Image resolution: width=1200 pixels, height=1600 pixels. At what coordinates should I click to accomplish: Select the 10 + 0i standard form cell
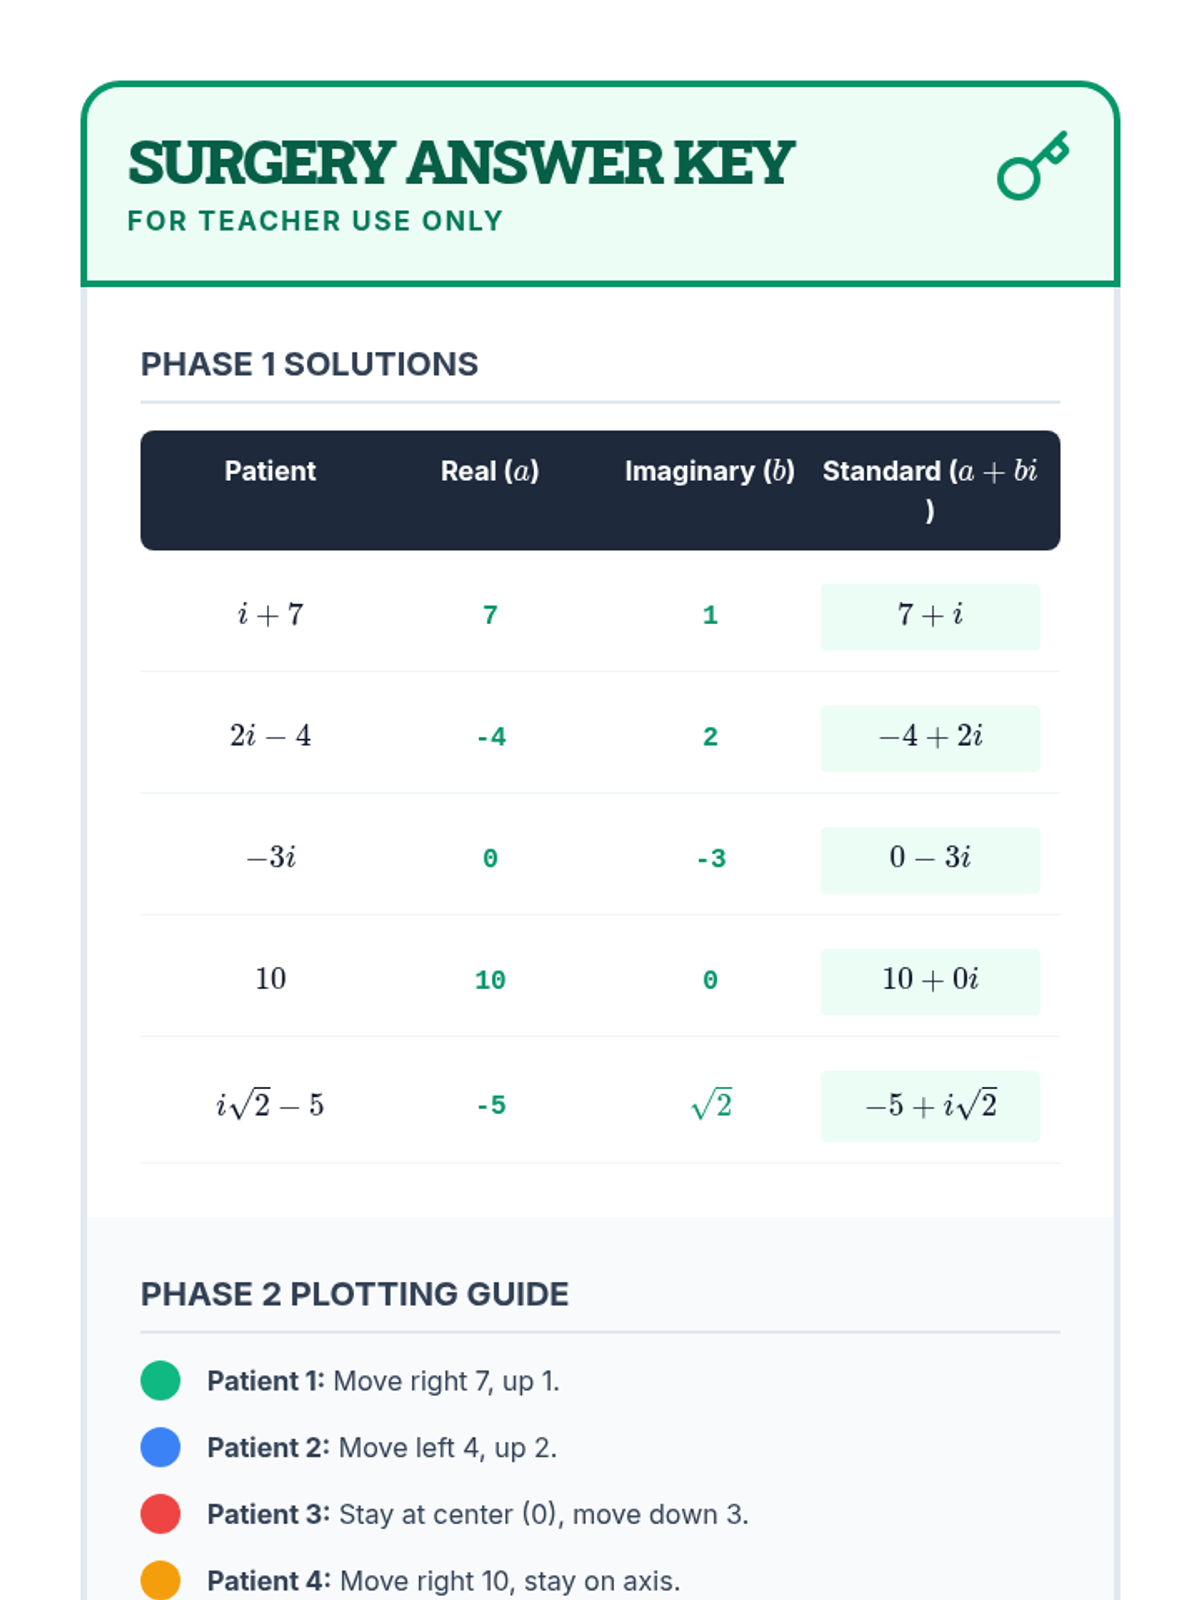coord(929,981)
